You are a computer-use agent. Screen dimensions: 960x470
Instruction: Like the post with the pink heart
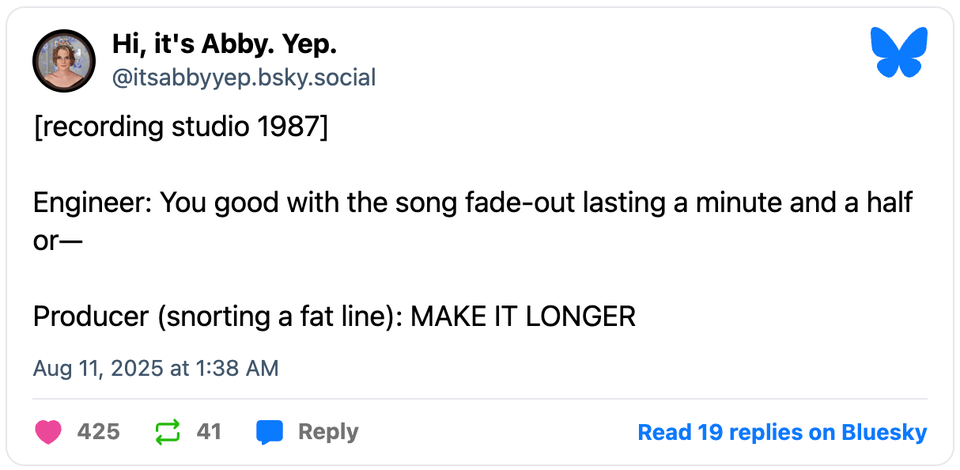(48, 432)
